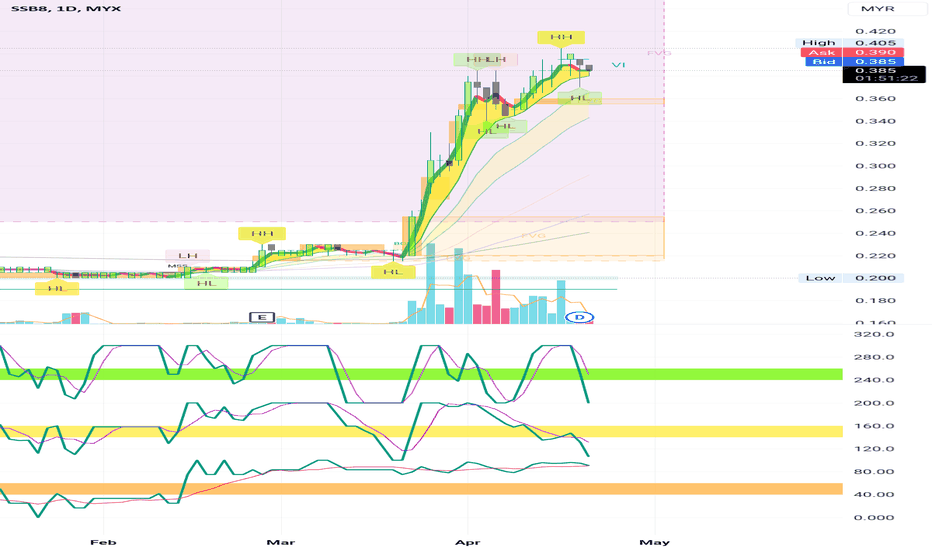
Task: Select the yellow horizontal band in indicator
Action: pyautogui.click(x=421, y=431)
